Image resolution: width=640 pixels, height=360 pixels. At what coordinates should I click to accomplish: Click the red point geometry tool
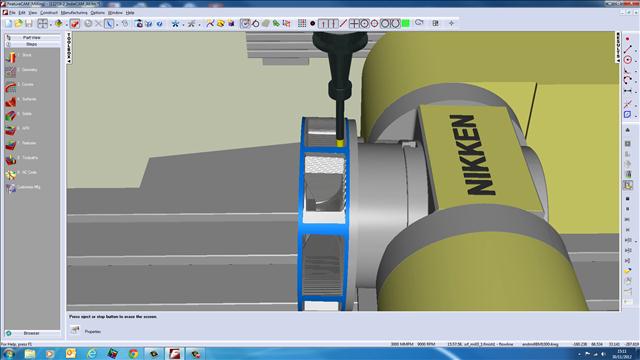click(628, 40)
